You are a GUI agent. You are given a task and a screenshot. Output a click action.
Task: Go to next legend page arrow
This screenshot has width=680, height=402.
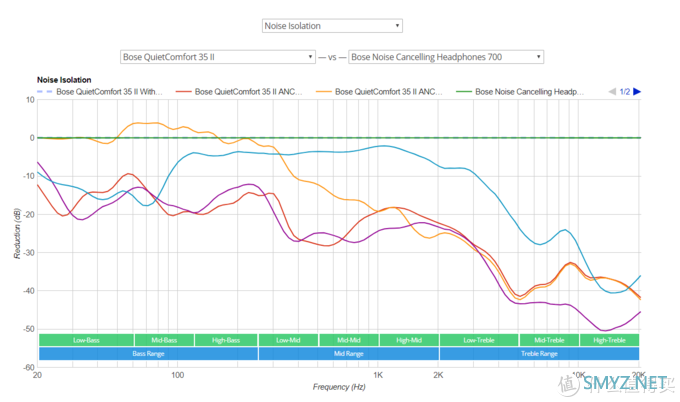(637, 92)
